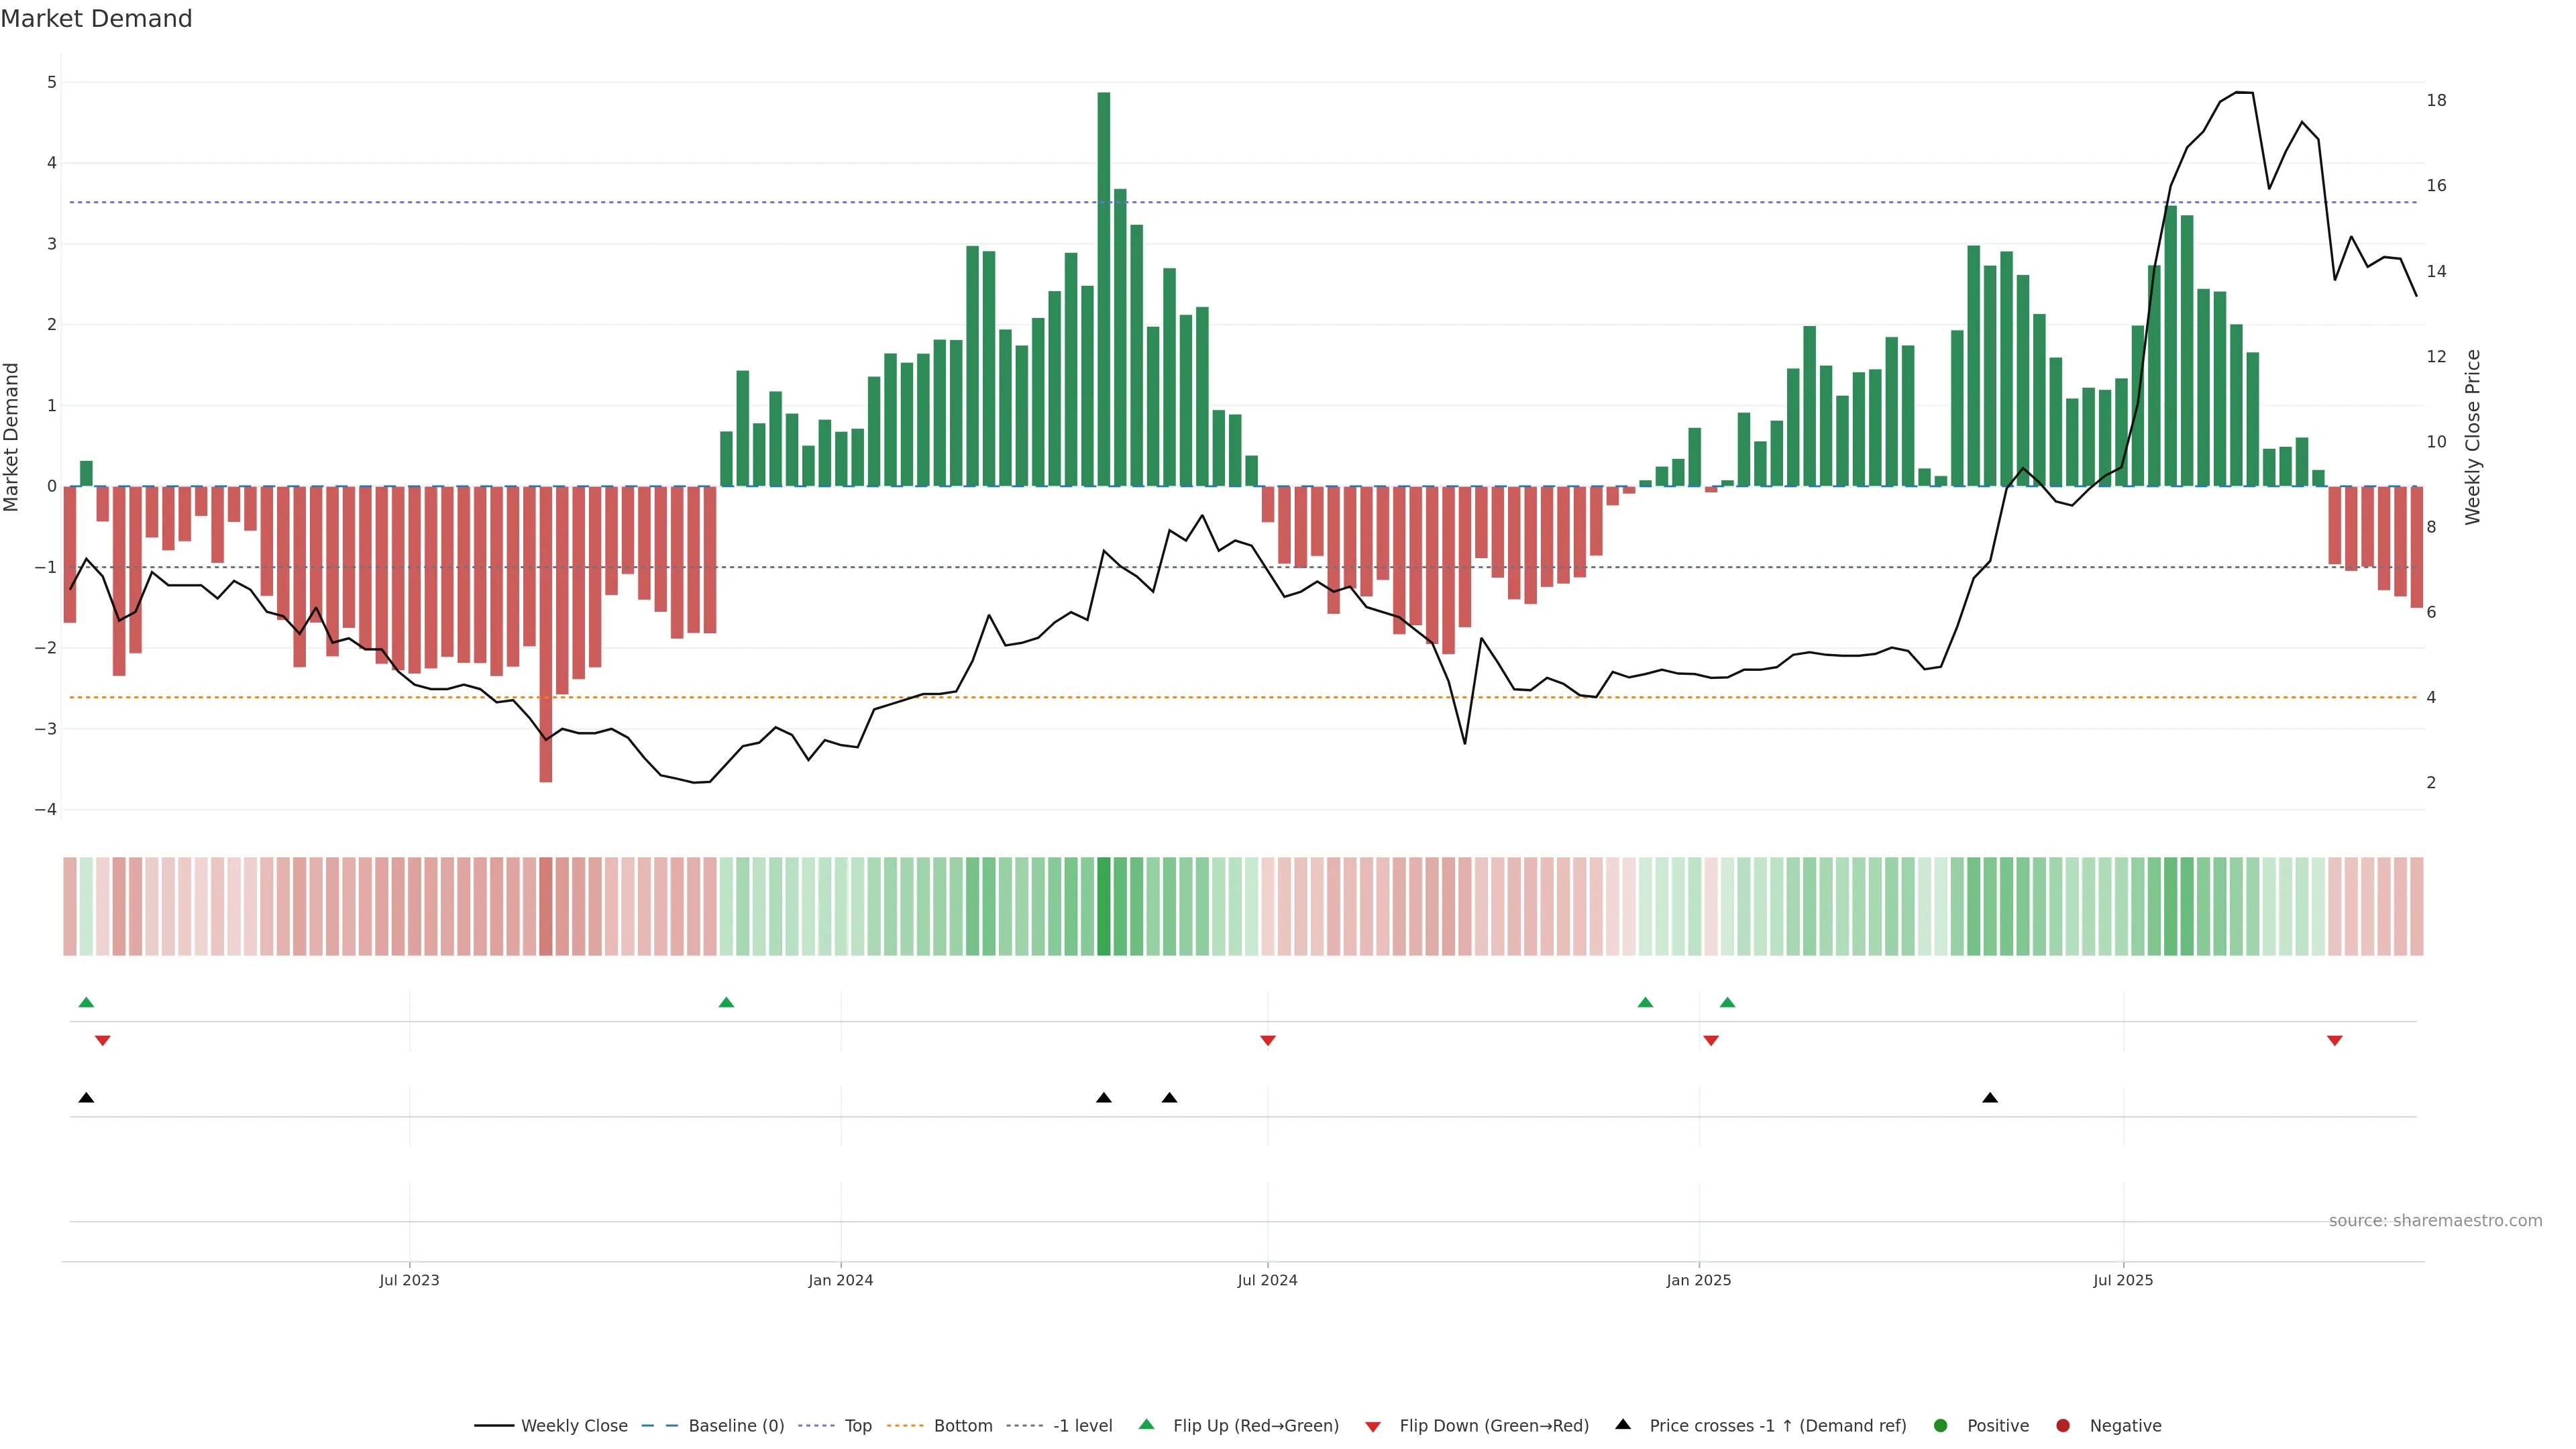Click the tallest green demand bar
The width and height of the screenshot is (2576, 1449).
click(x=1104, y=290)
